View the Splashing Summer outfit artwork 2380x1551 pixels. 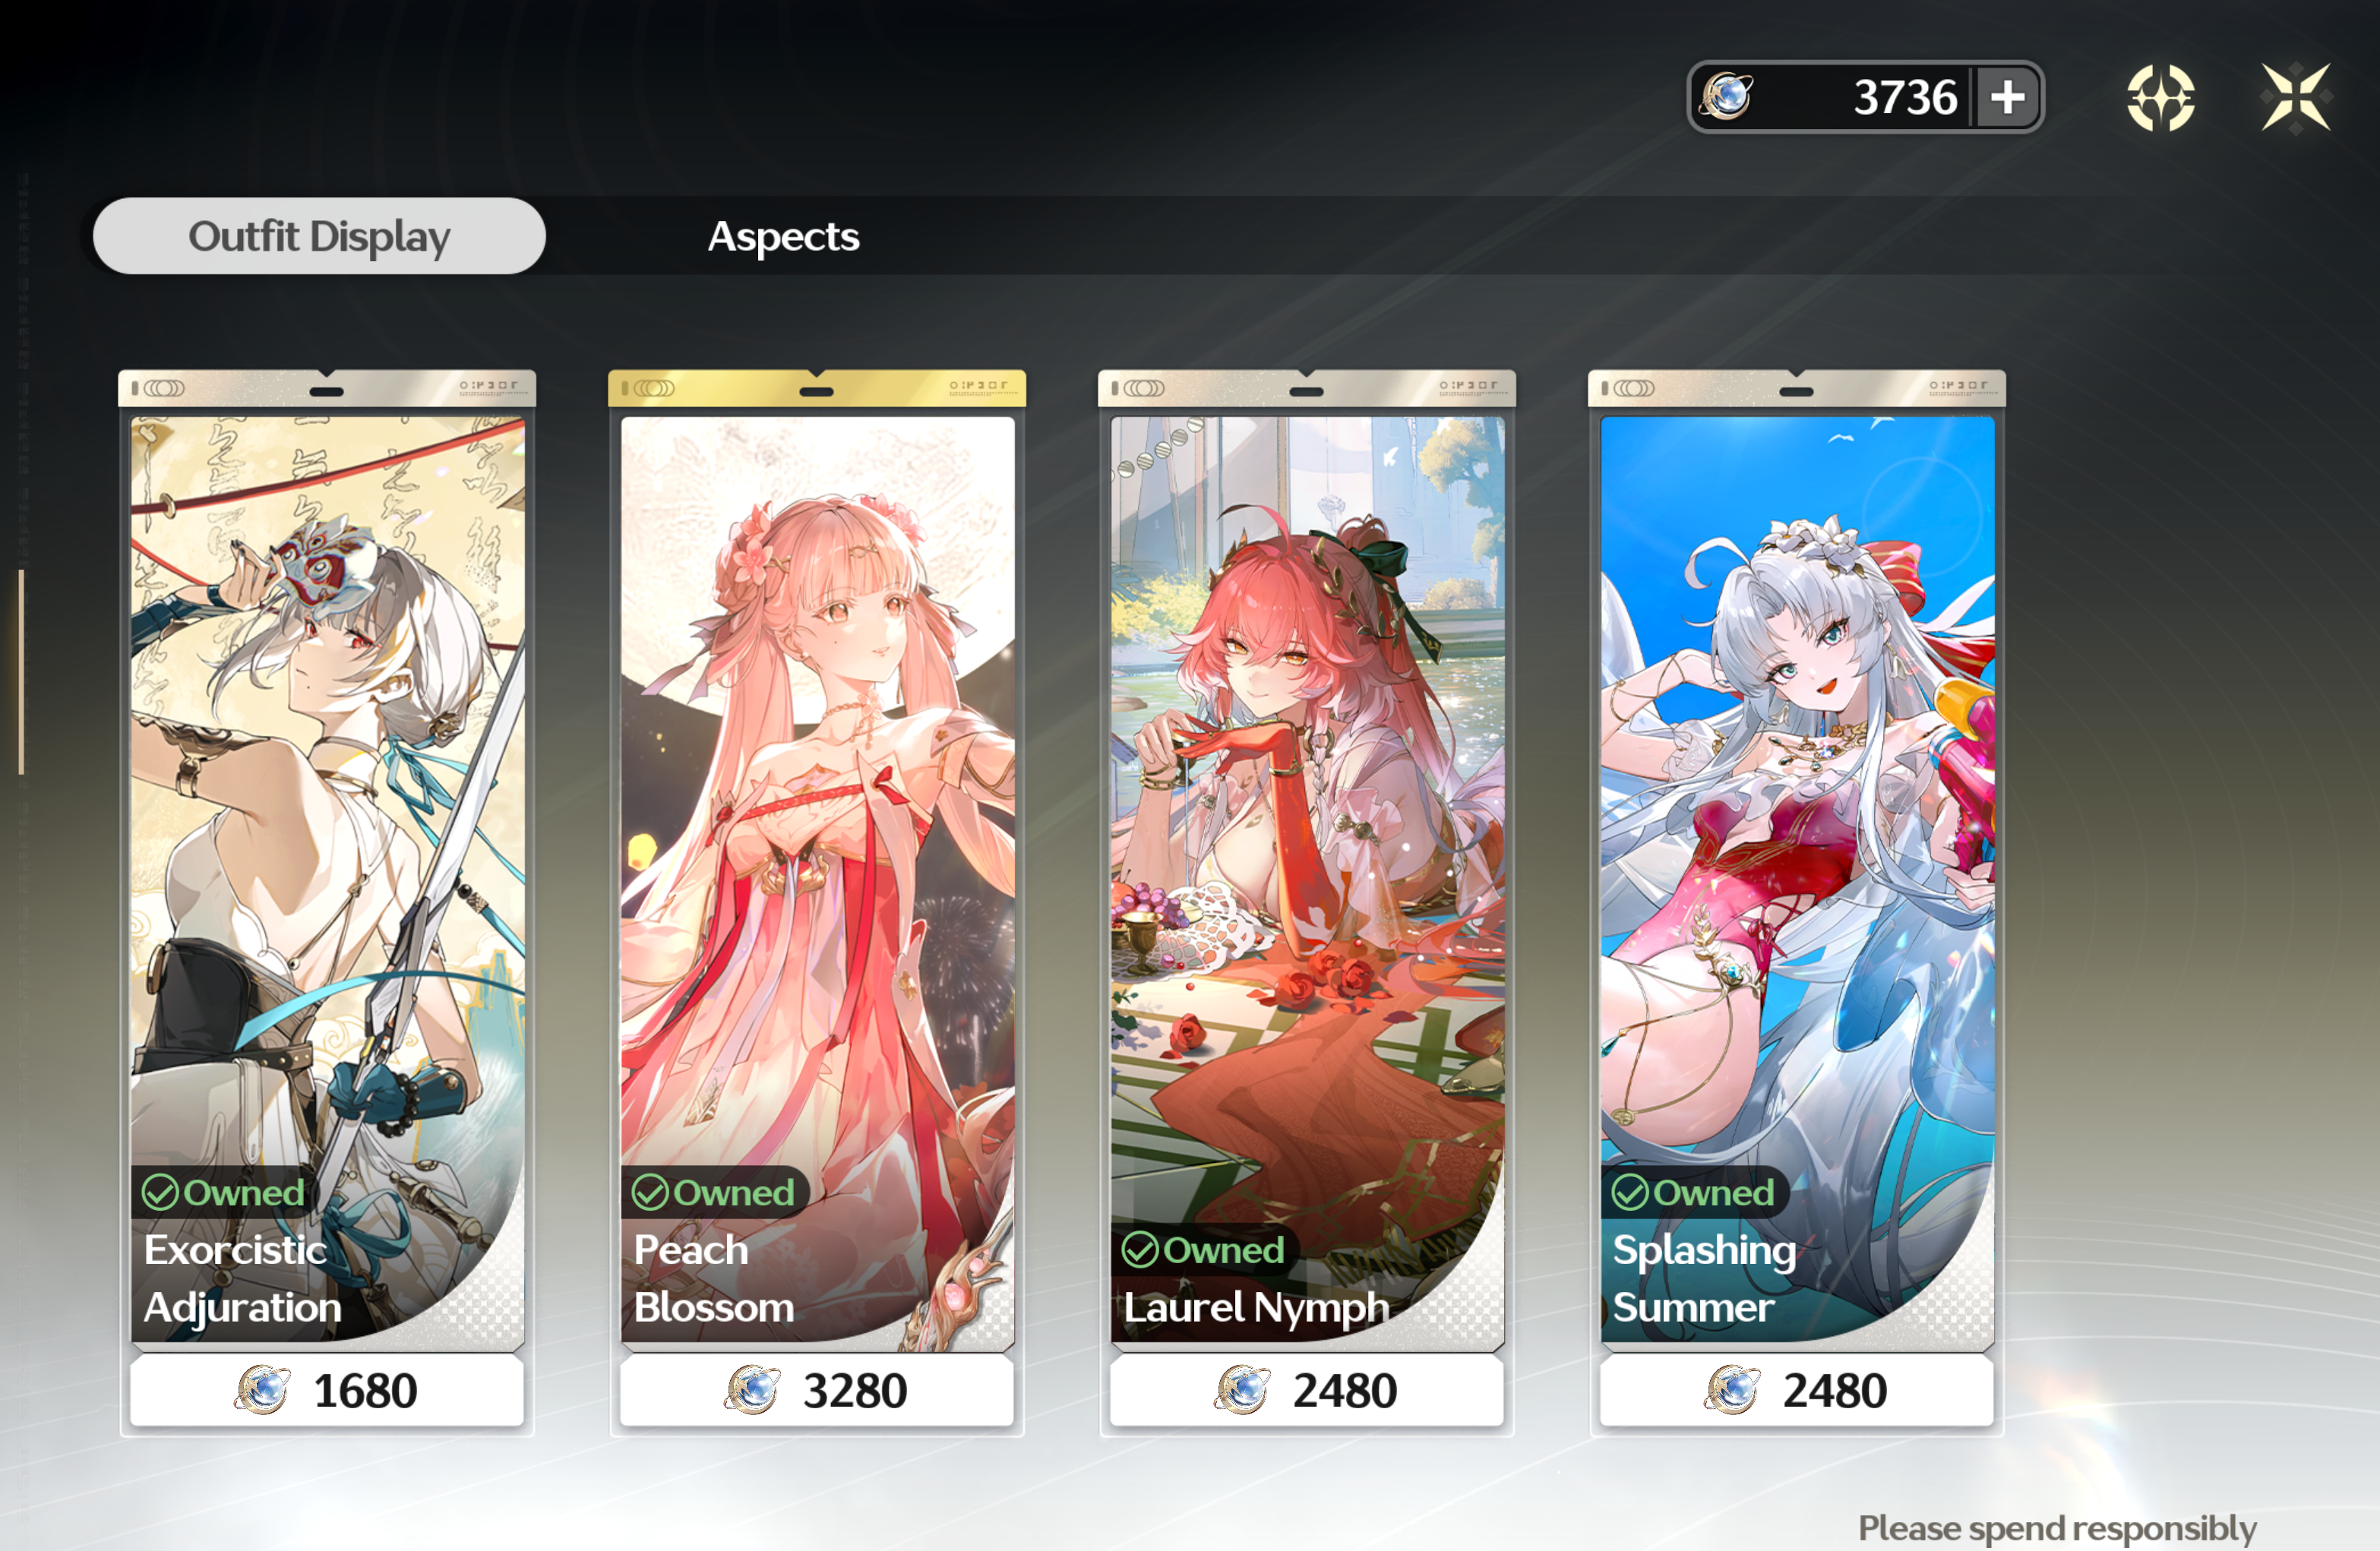[1797, 879]
